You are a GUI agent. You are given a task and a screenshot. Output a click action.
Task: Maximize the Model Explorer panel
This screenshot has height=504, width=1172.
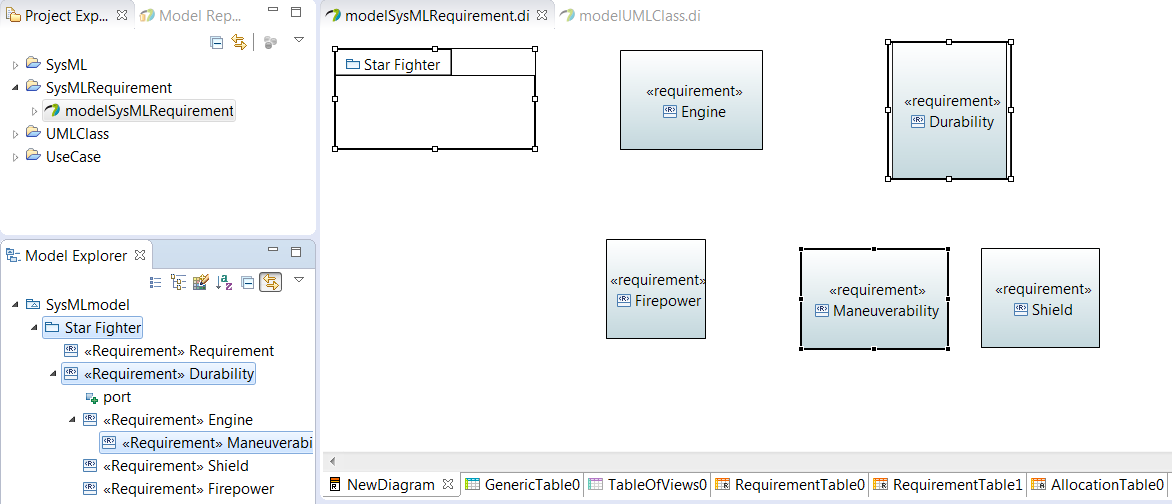pos(296,252)
